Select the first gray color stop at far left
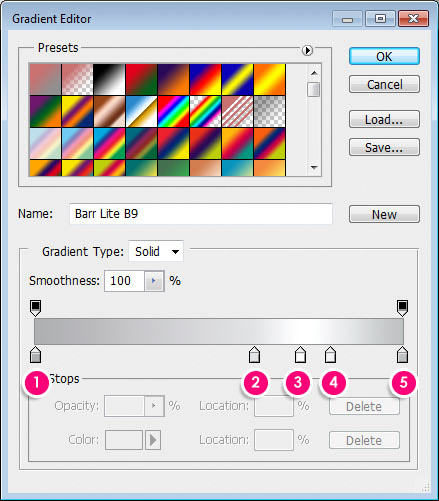Image resolution: width=439 pixels, height=501 pixels. [x=35, y=354]
